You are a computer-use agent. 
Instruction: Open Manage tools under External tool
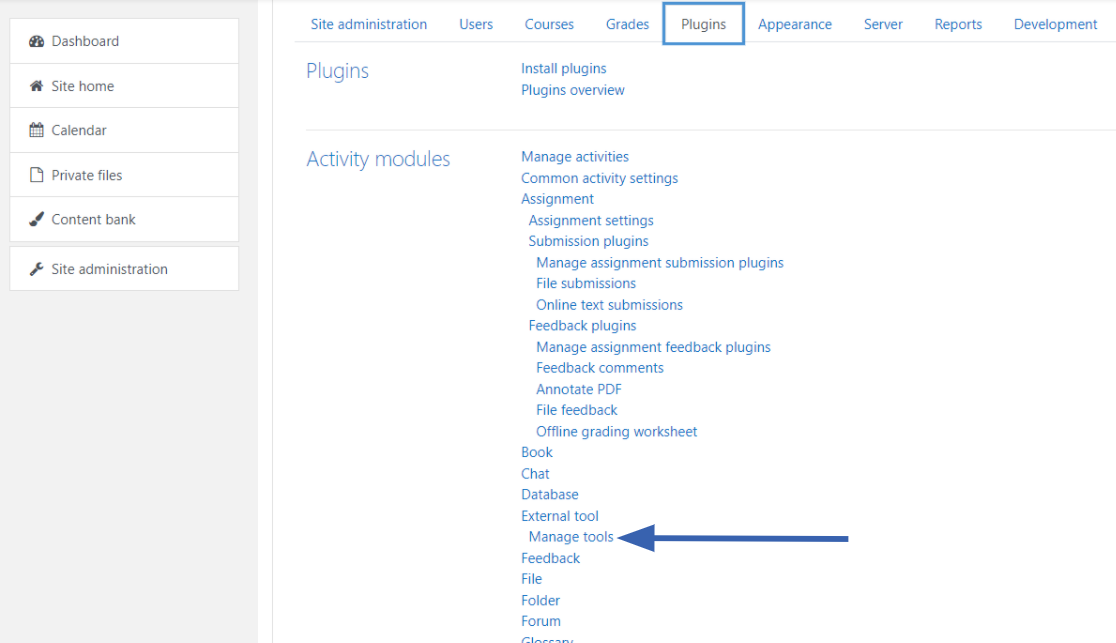[571, 537]
